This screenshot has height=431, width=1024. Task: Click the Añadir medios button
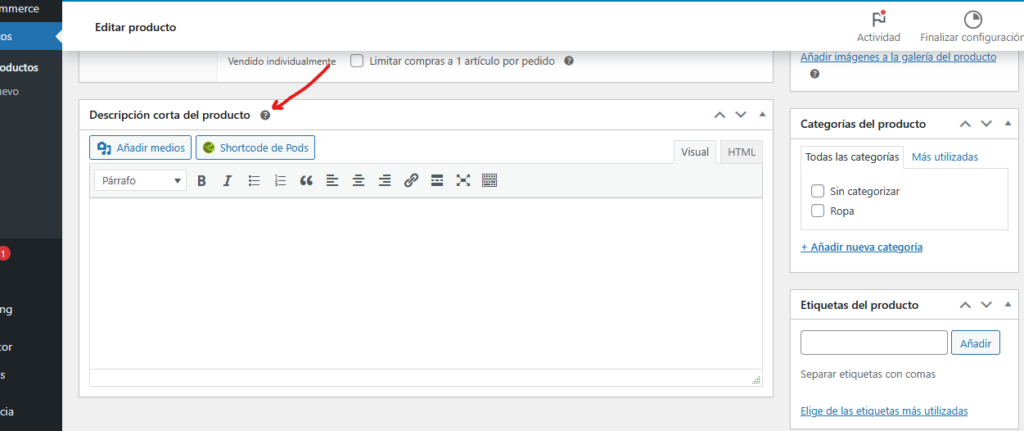tap(140, 148)
